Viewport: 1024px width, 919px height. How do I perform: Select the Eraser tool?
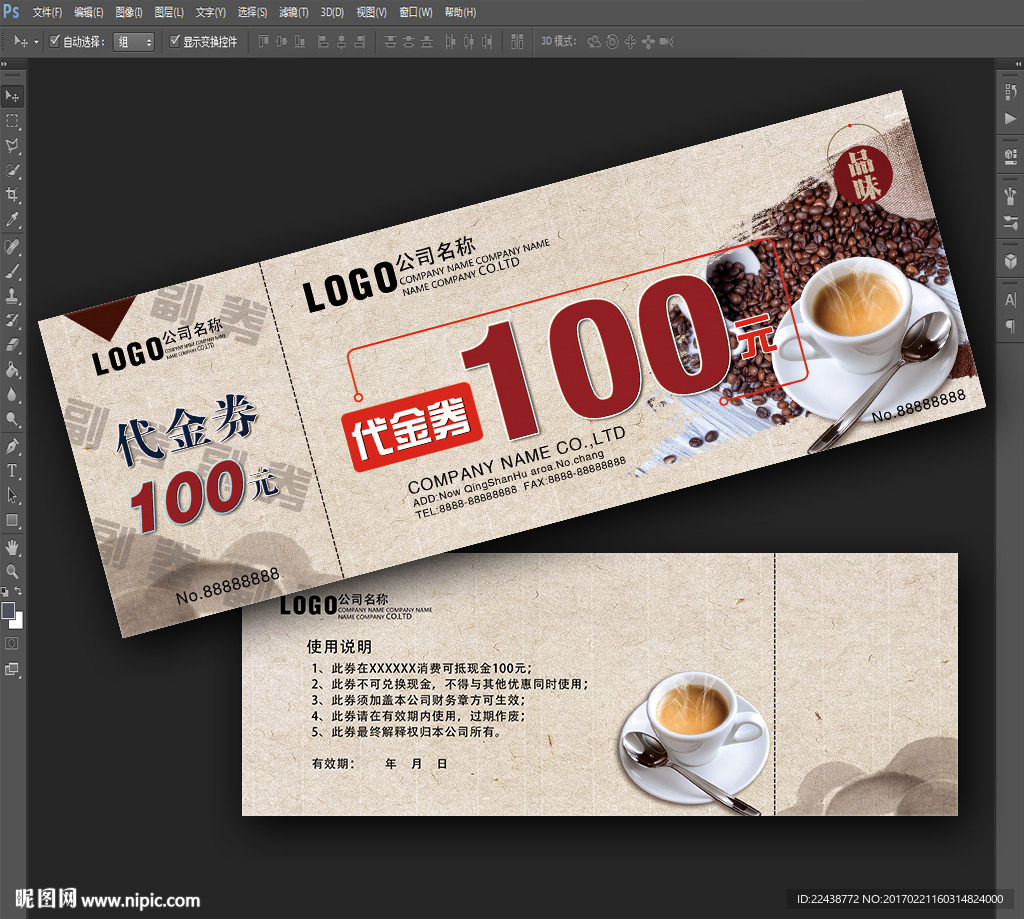point(13,345)
